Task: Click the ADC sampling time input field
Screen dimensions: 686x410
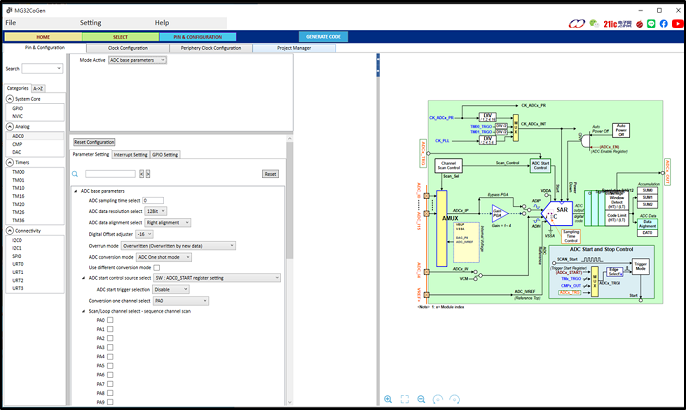Action: 153,200
